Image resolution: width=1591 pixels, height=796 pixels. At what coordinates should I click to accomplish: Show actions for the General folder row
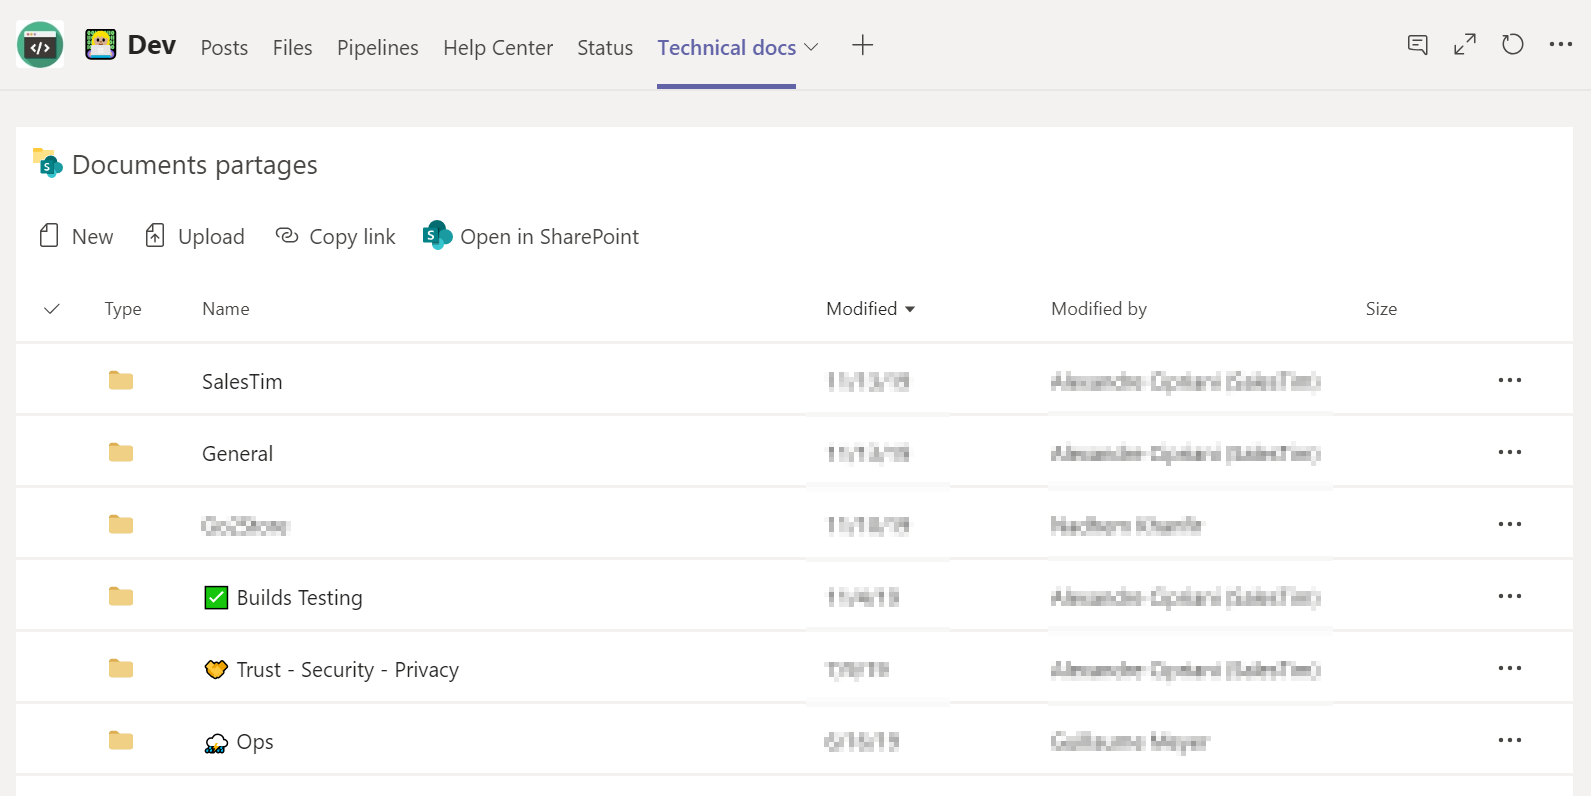(1509, 453)
